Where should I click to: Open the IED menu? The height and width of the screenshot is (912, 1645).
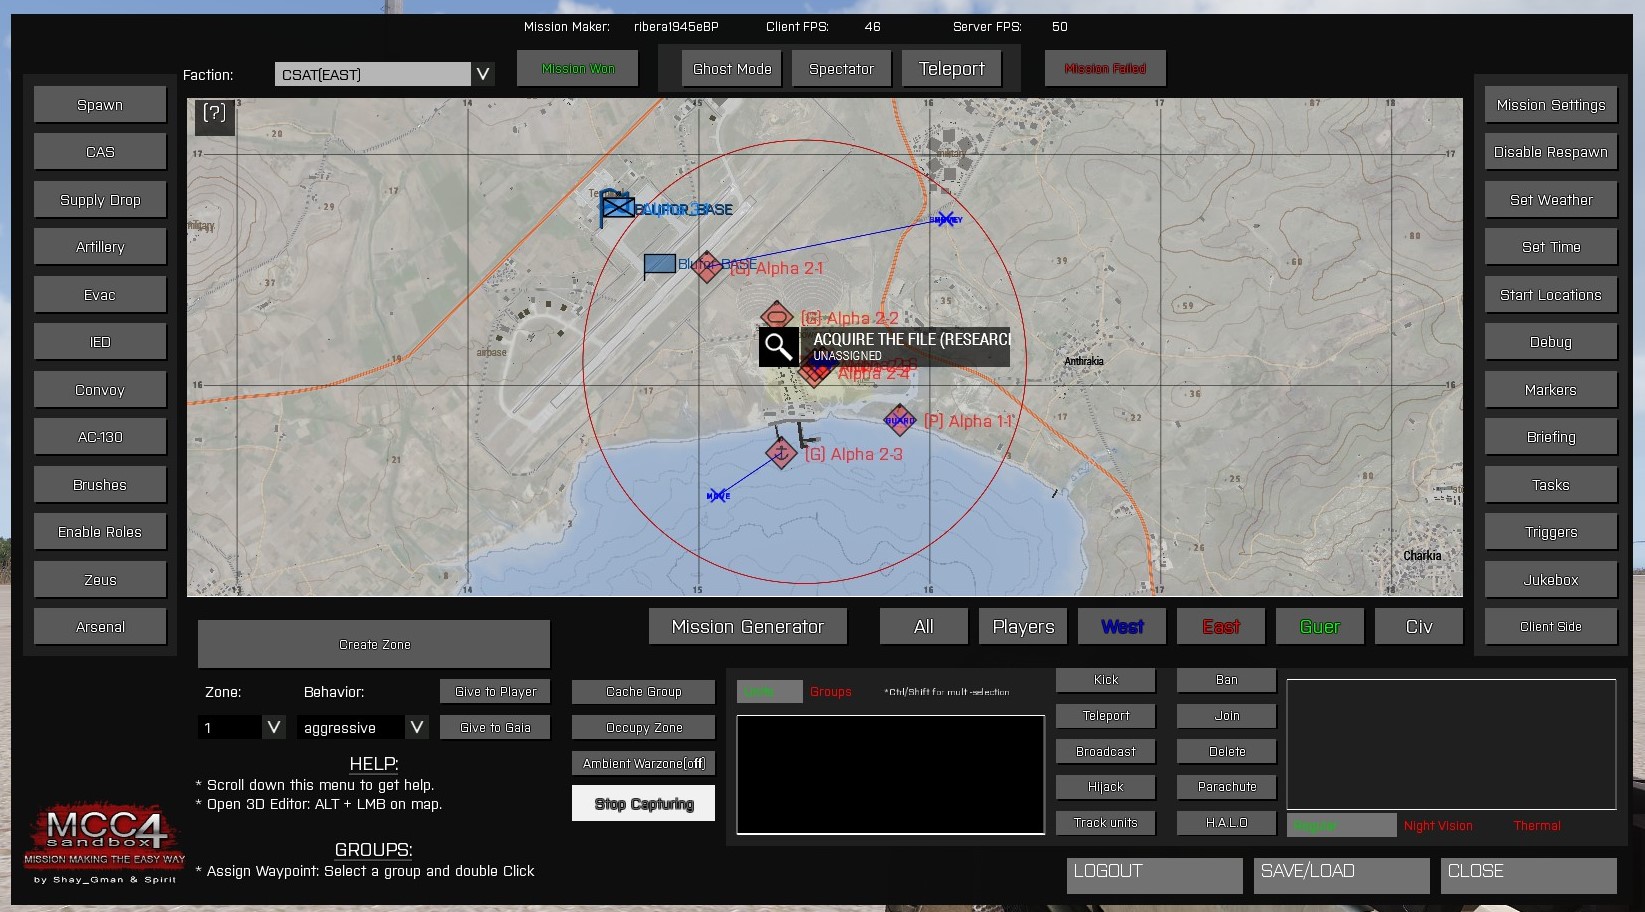click(x=100, y=342)
